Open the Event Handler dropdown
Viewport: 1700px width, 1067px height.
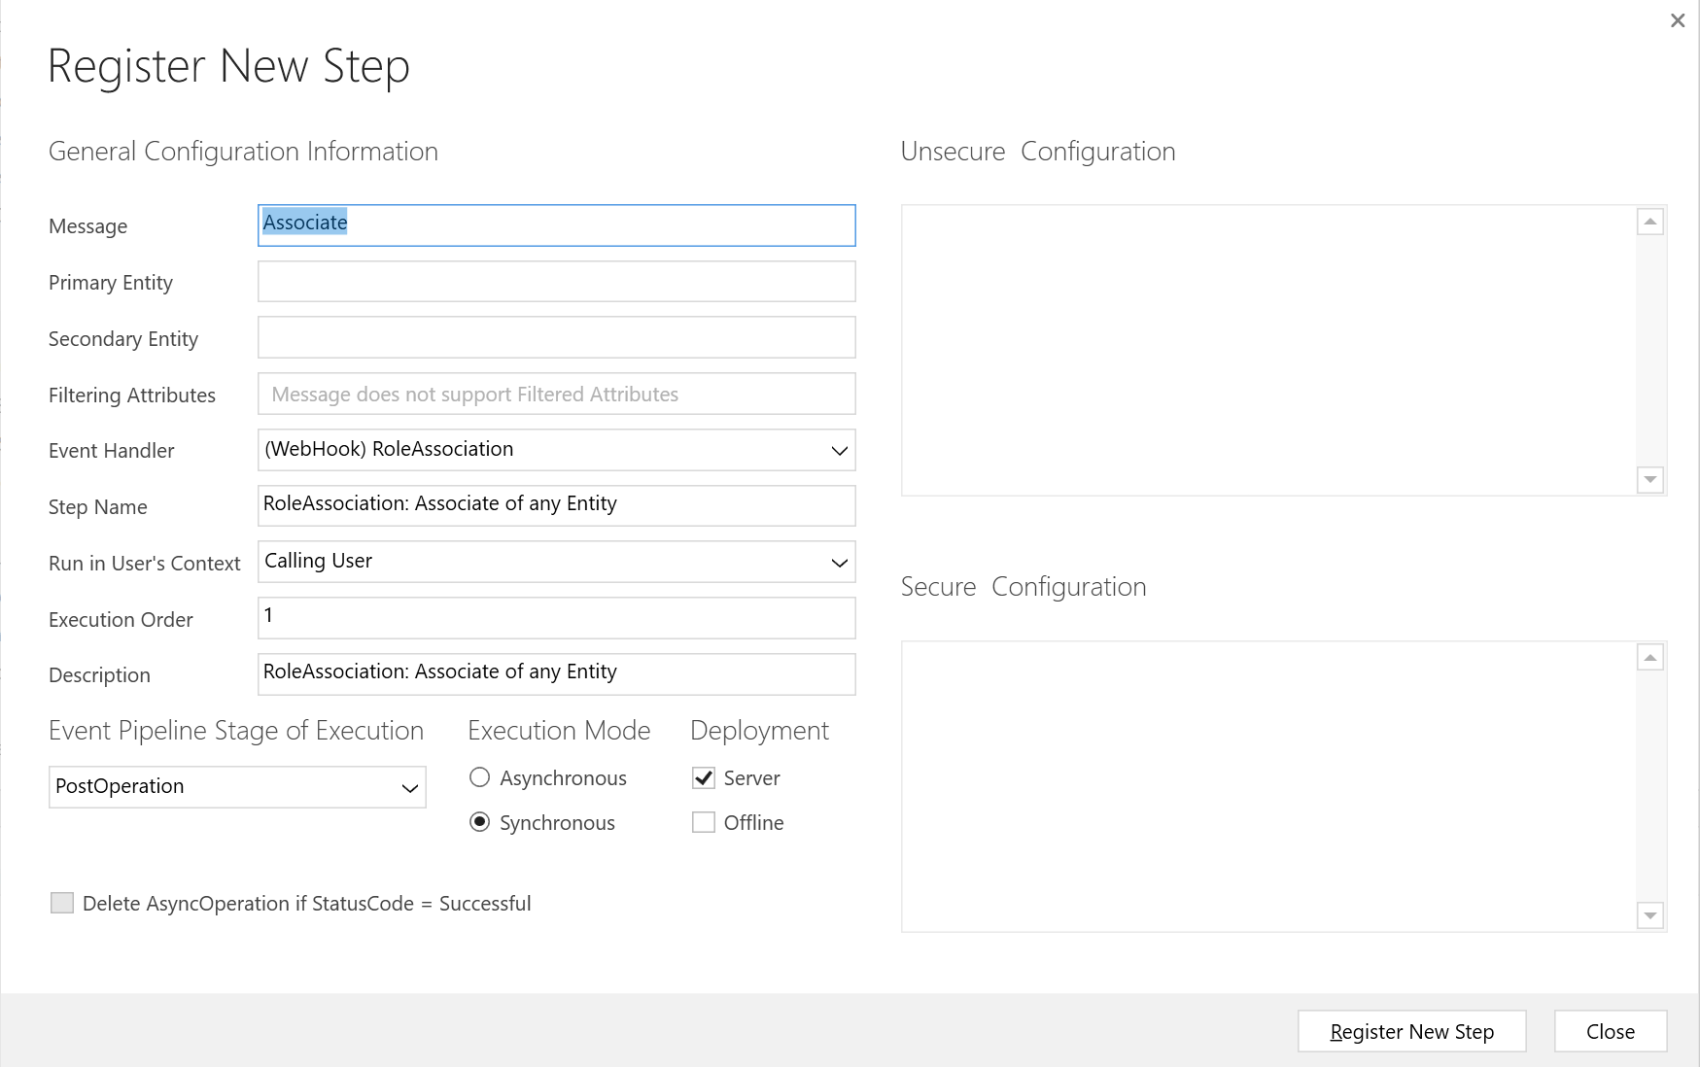tap(840, 450)
